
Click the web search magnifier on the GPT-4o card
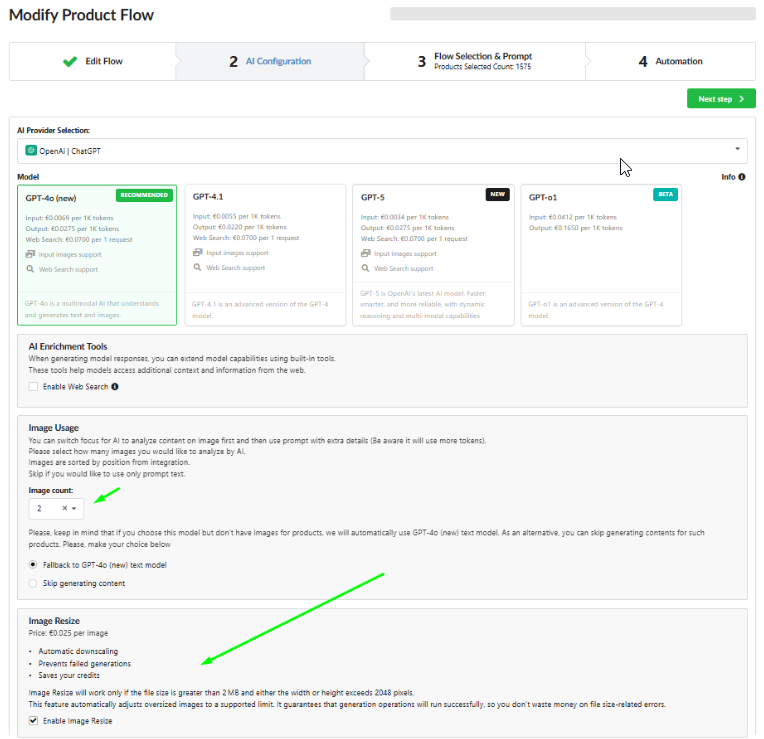[30, 269]
